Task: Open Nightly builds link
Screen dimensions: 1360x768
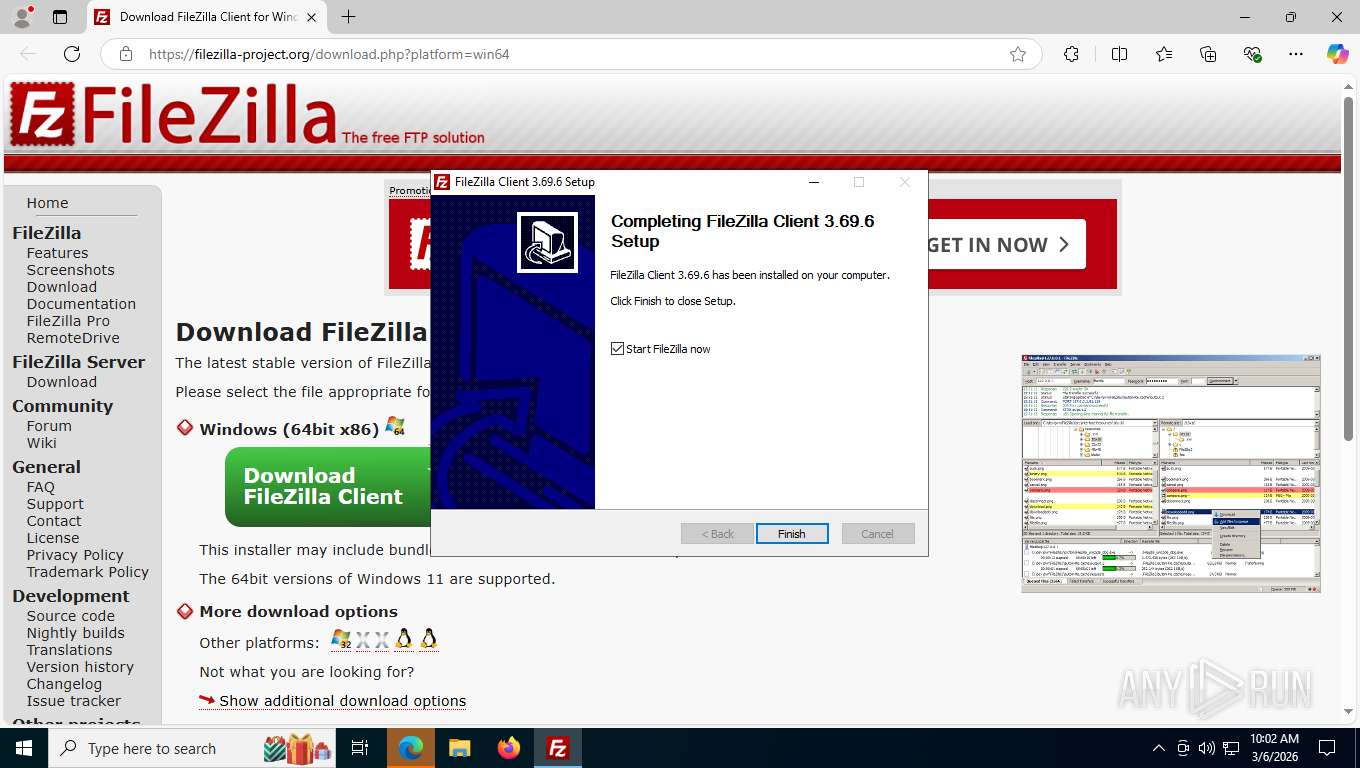Action: pos(76,633)
